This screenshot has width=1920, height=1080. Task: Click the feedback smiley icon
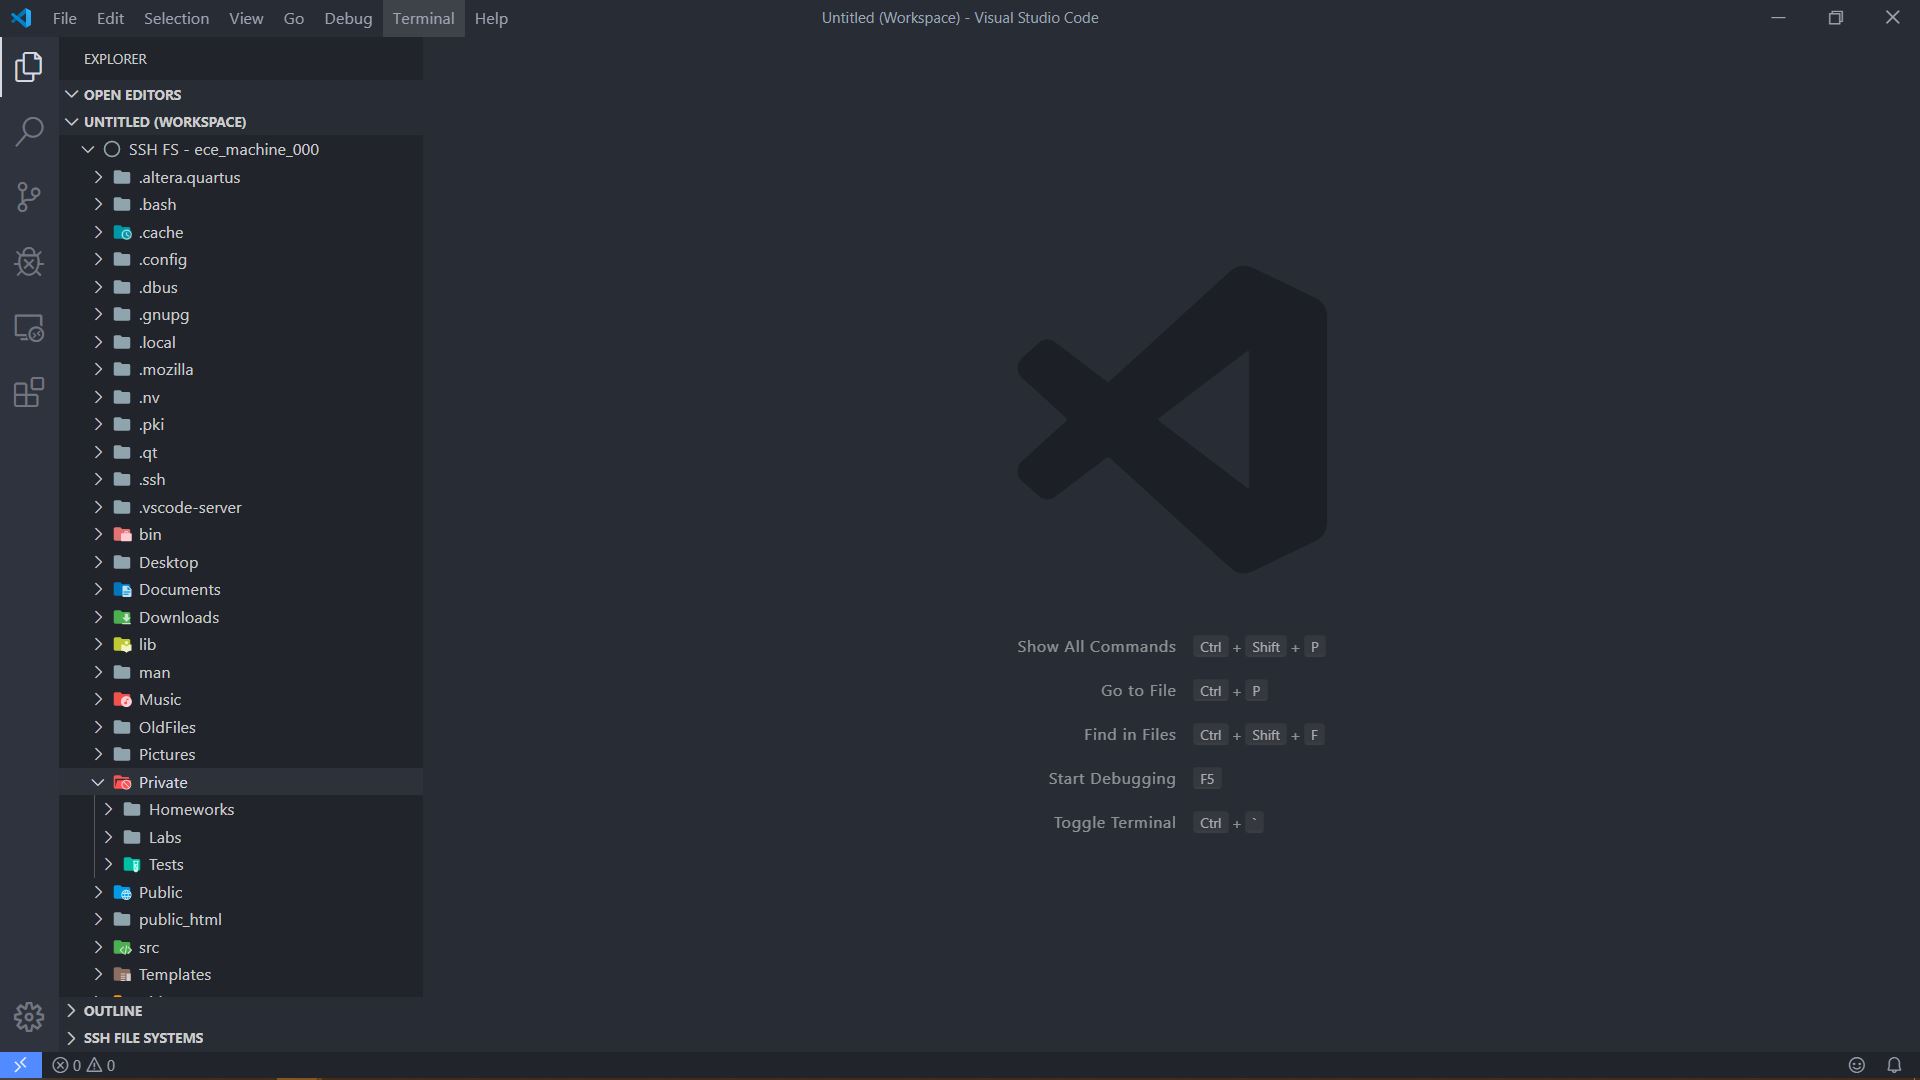pos(1857,1065)
